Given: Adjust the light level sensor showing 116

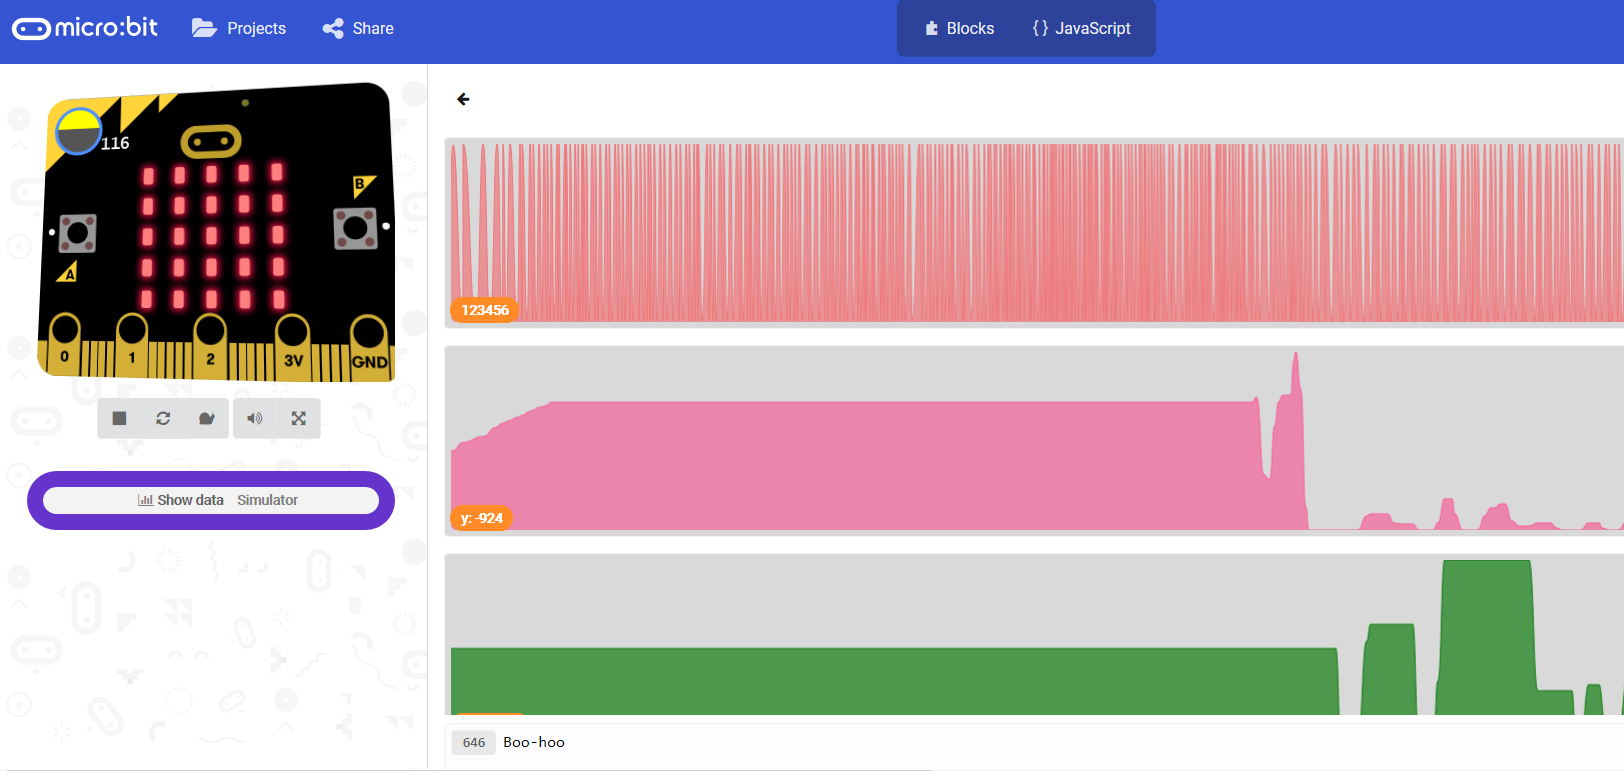Looking at the screenshot, I should click(x=79, y=132).
